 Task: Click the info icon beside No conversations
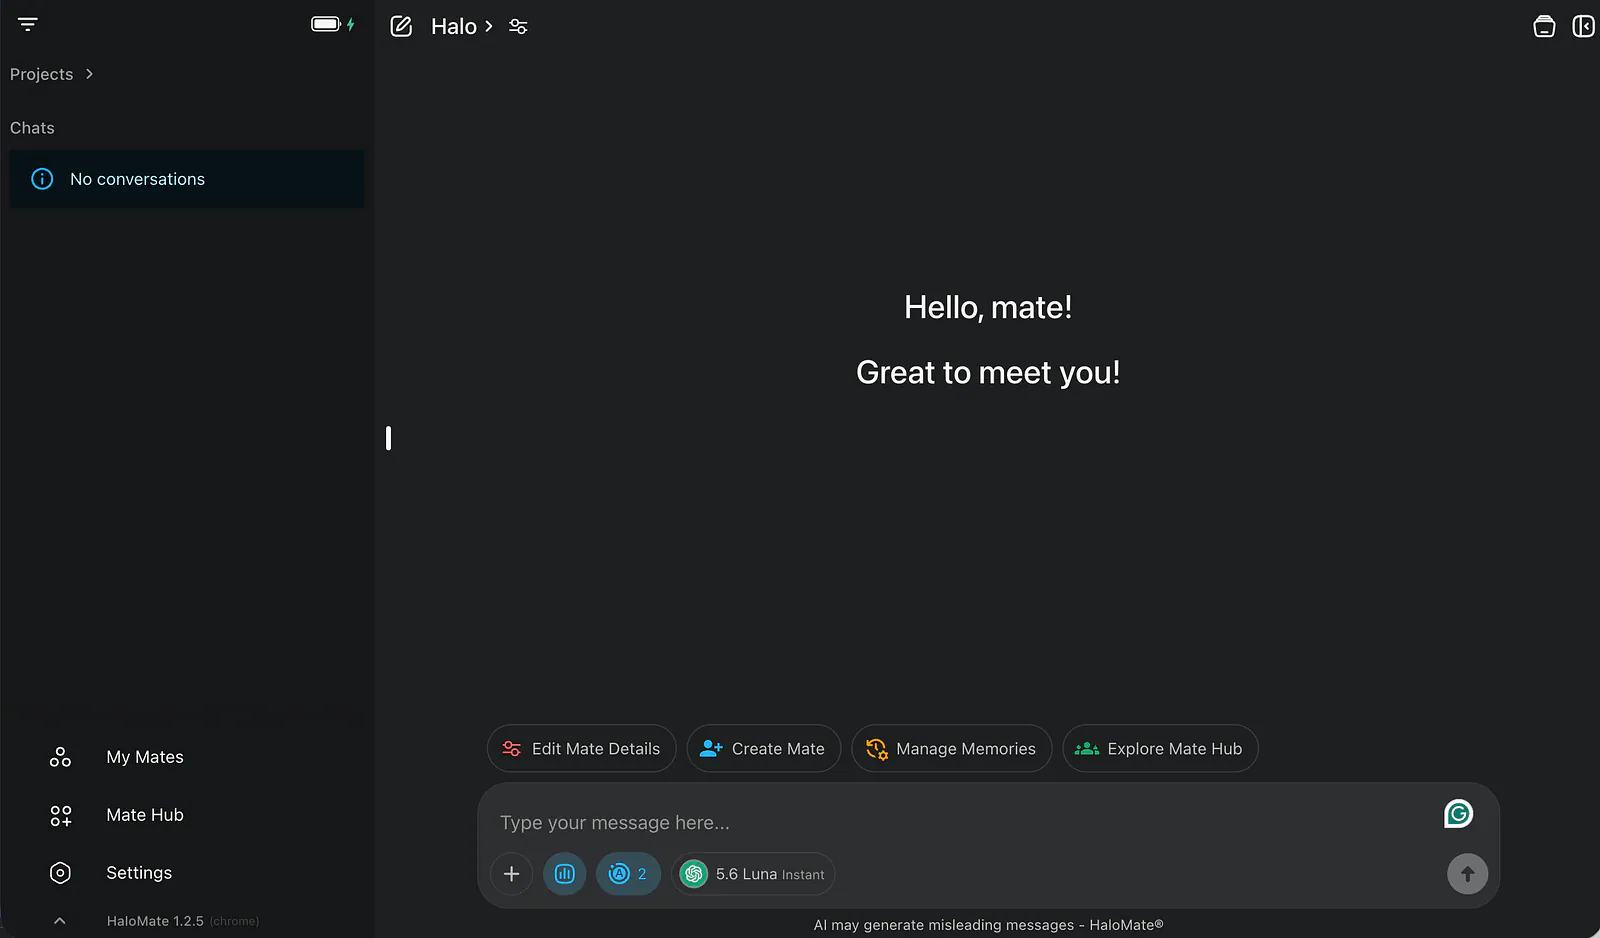point(42,179)
